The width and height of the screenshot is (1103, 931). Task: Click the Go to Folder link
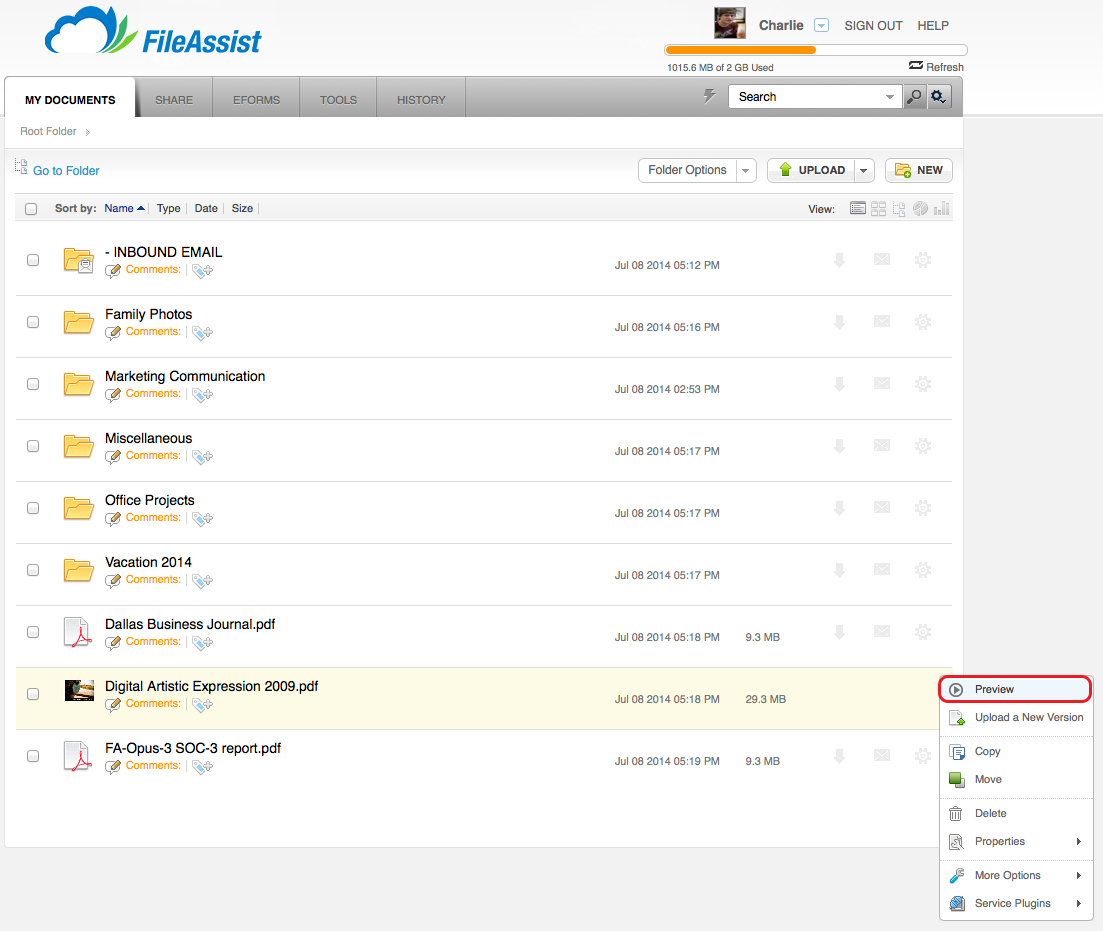coord(66,170)
